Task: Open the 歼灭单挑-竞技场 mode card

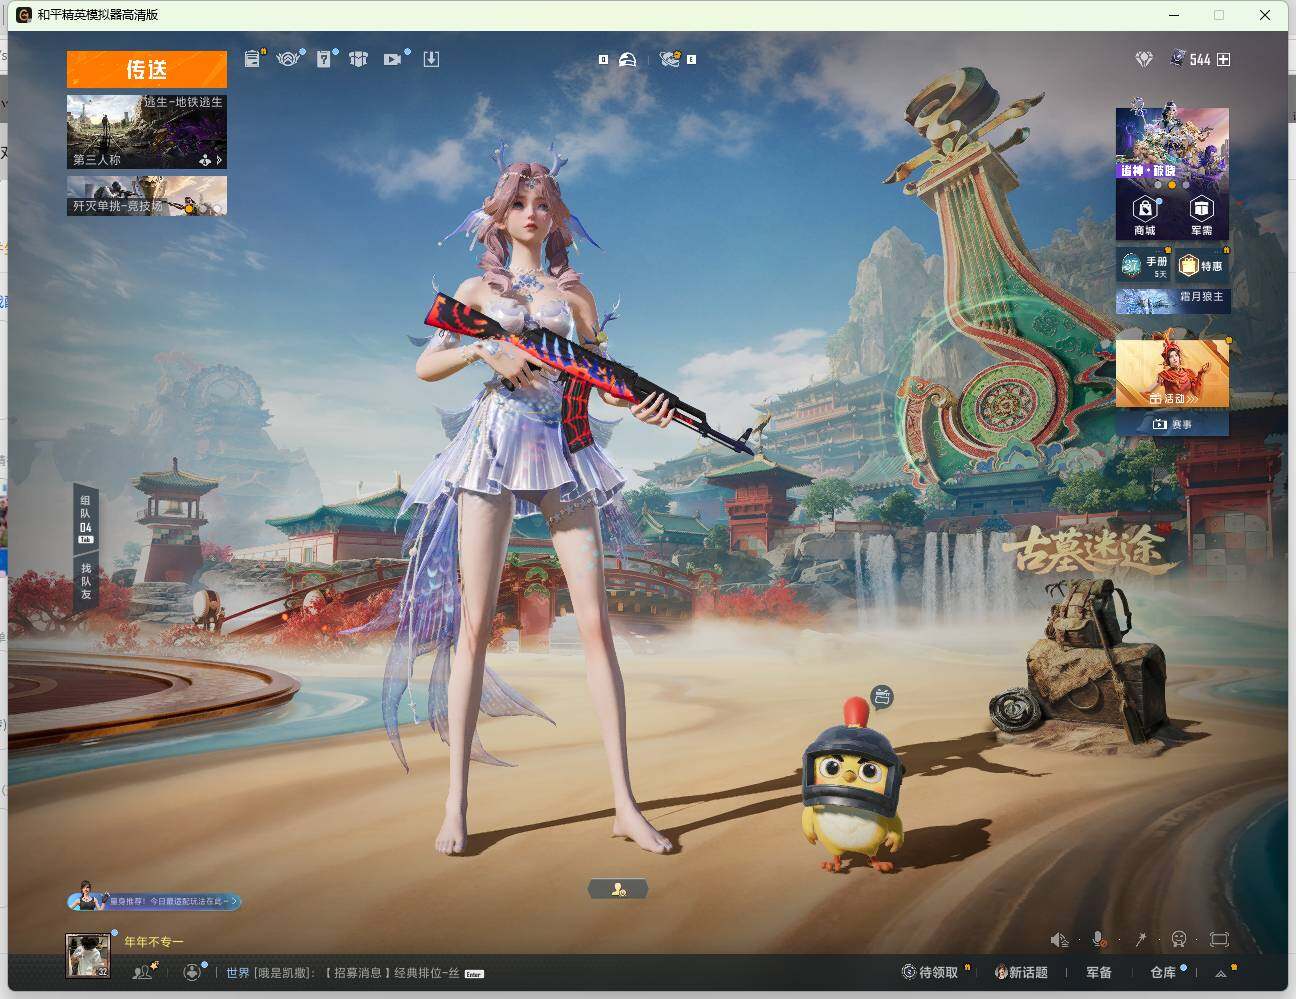Action: (x=147, y=196)
